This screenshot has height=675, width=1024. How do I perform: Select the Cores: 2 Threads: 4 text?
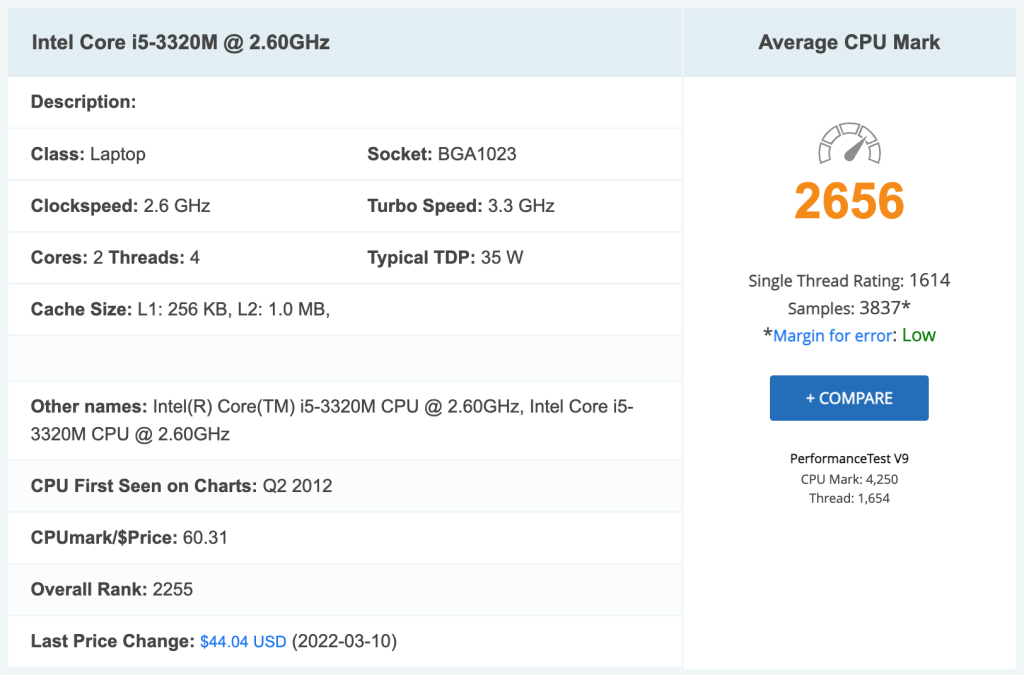coord(115,257)
